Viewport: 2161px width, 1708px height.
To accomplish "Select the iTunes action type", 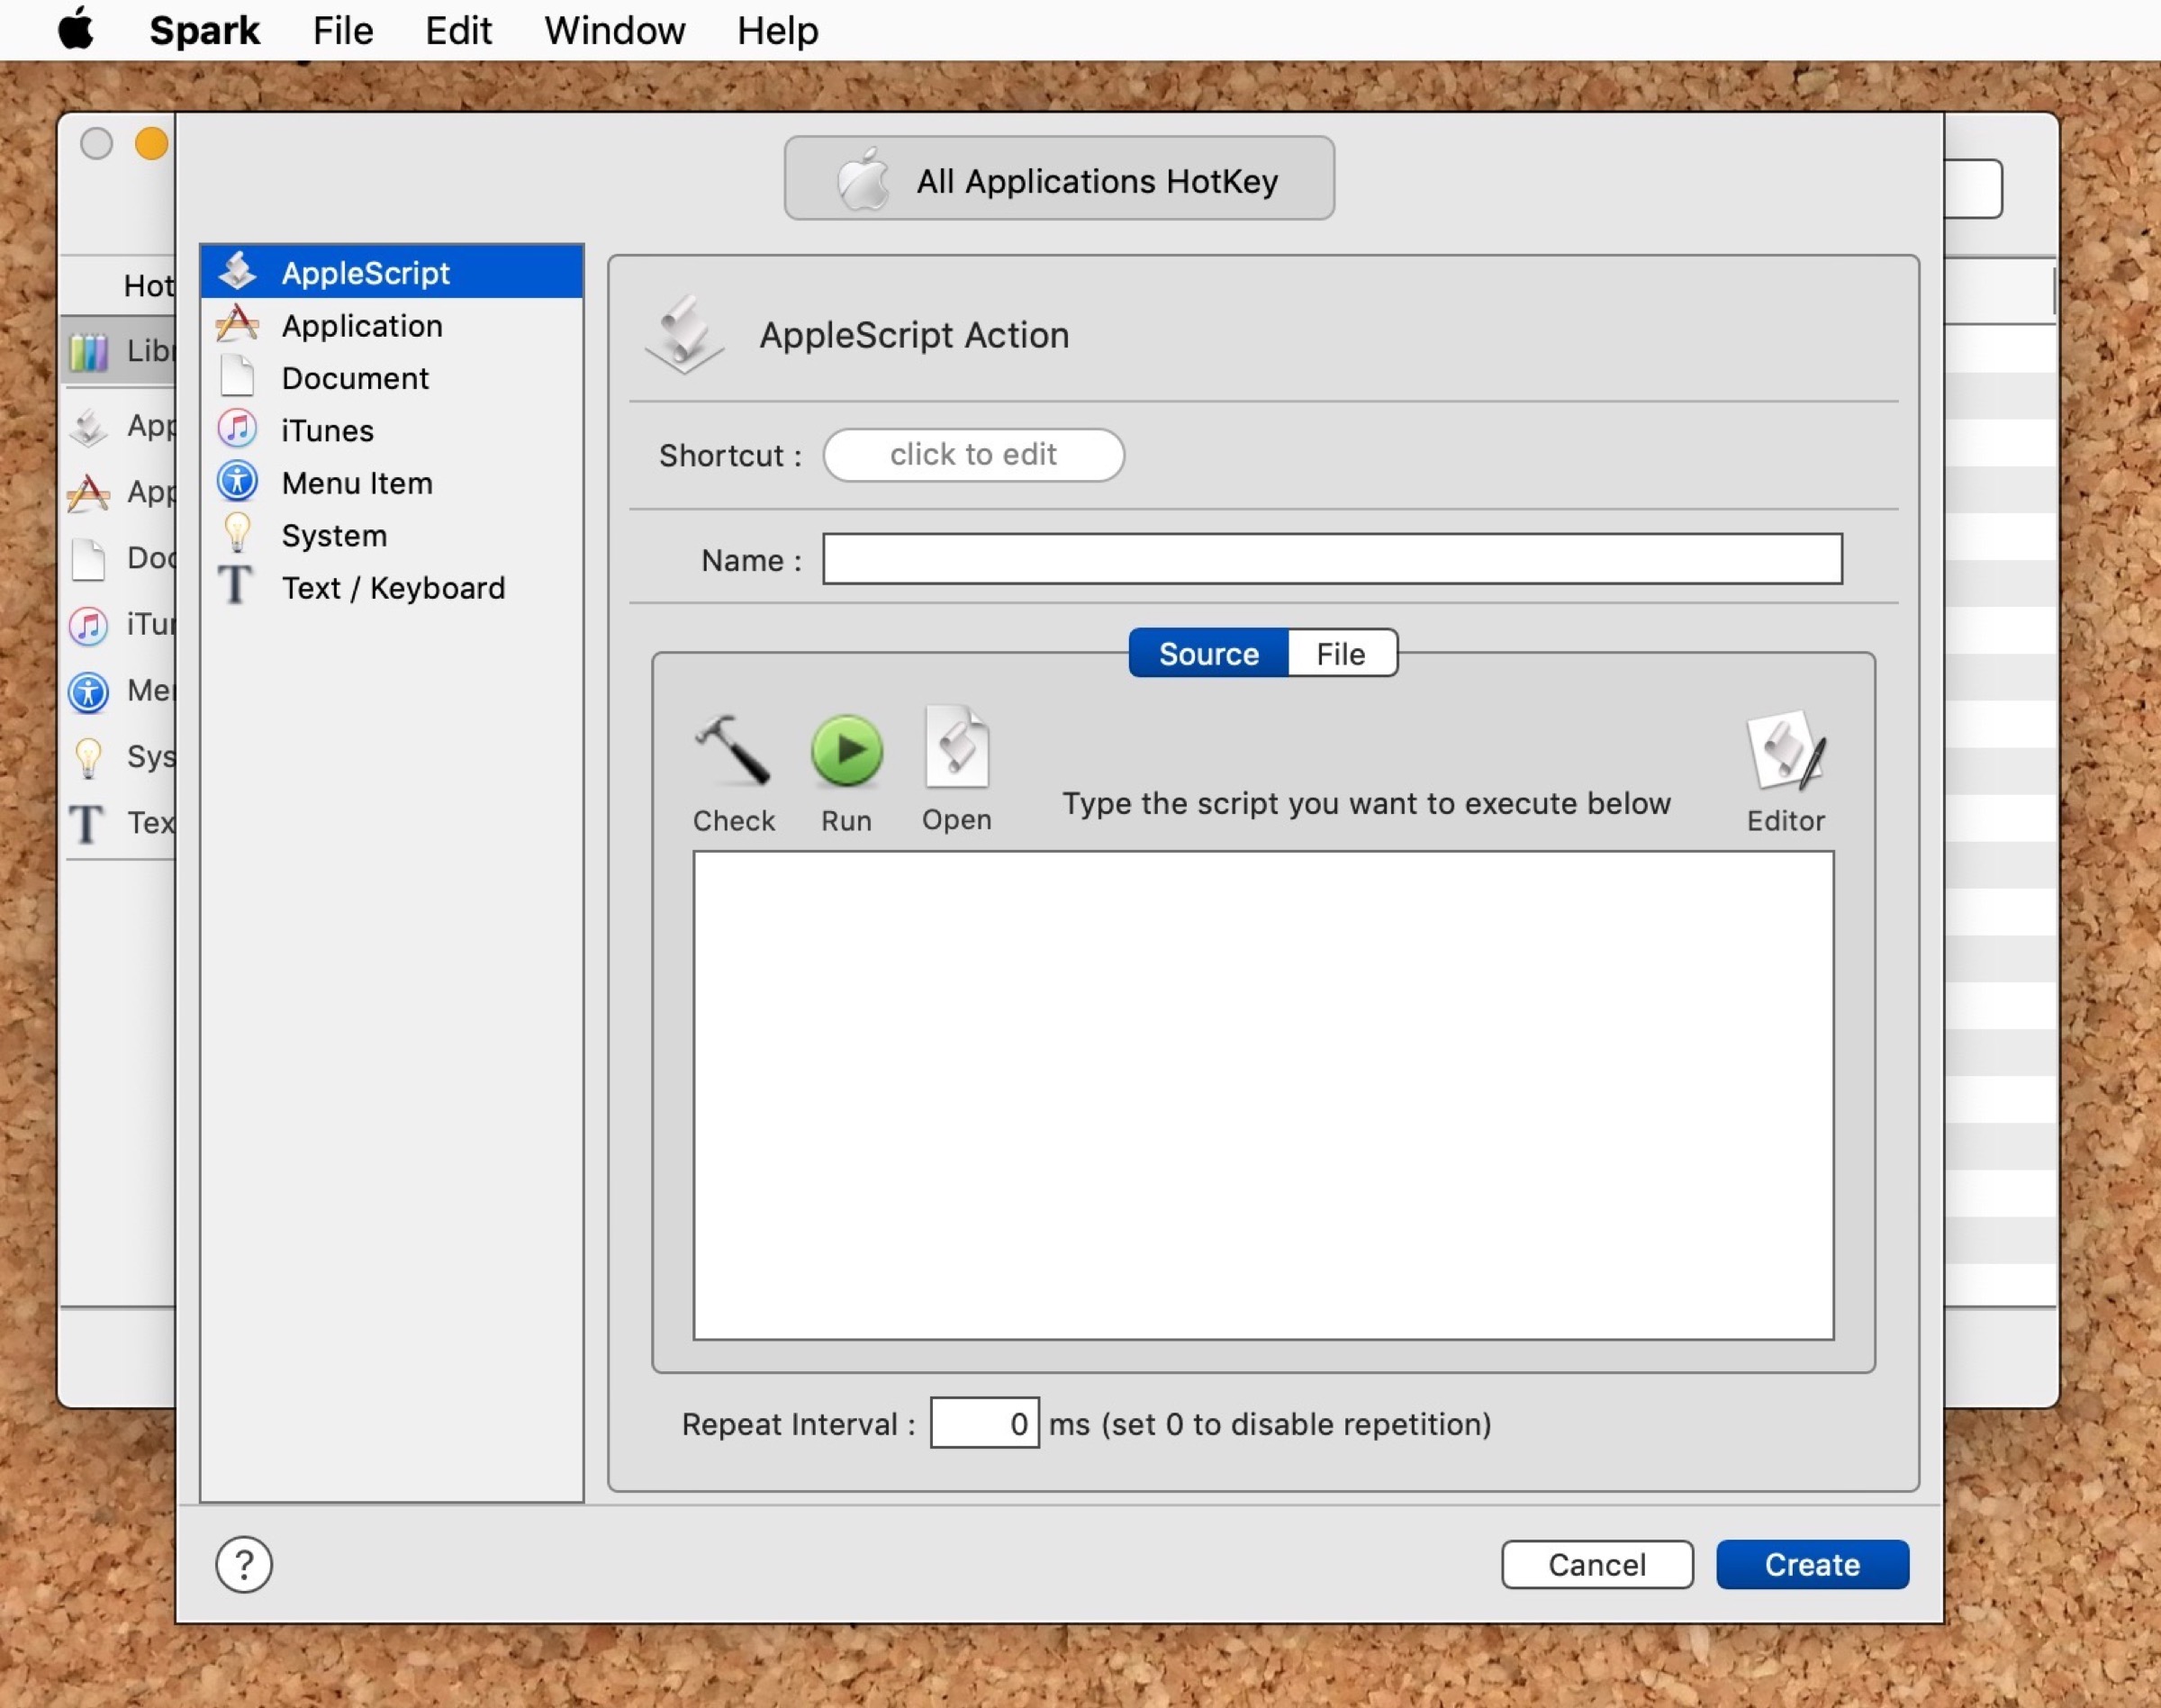I will 327,431.
